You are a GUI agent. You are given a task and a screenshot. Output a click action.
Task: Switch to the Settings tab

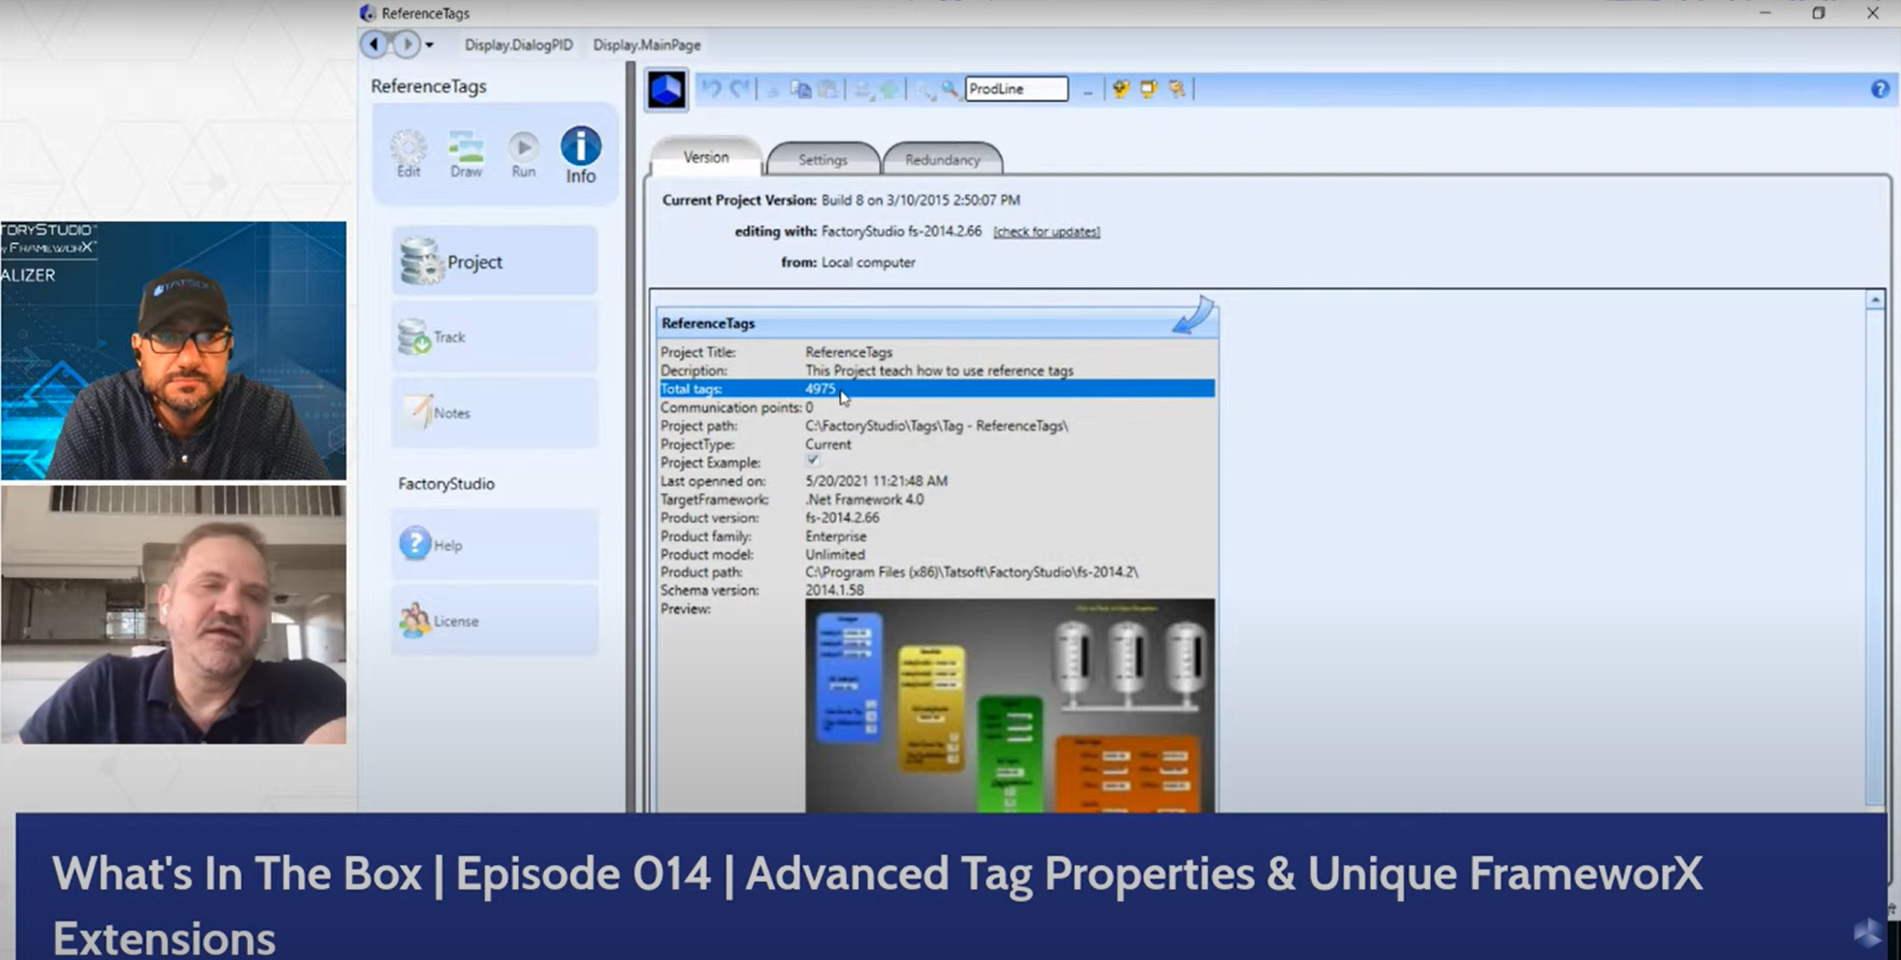tap(822, 160)
